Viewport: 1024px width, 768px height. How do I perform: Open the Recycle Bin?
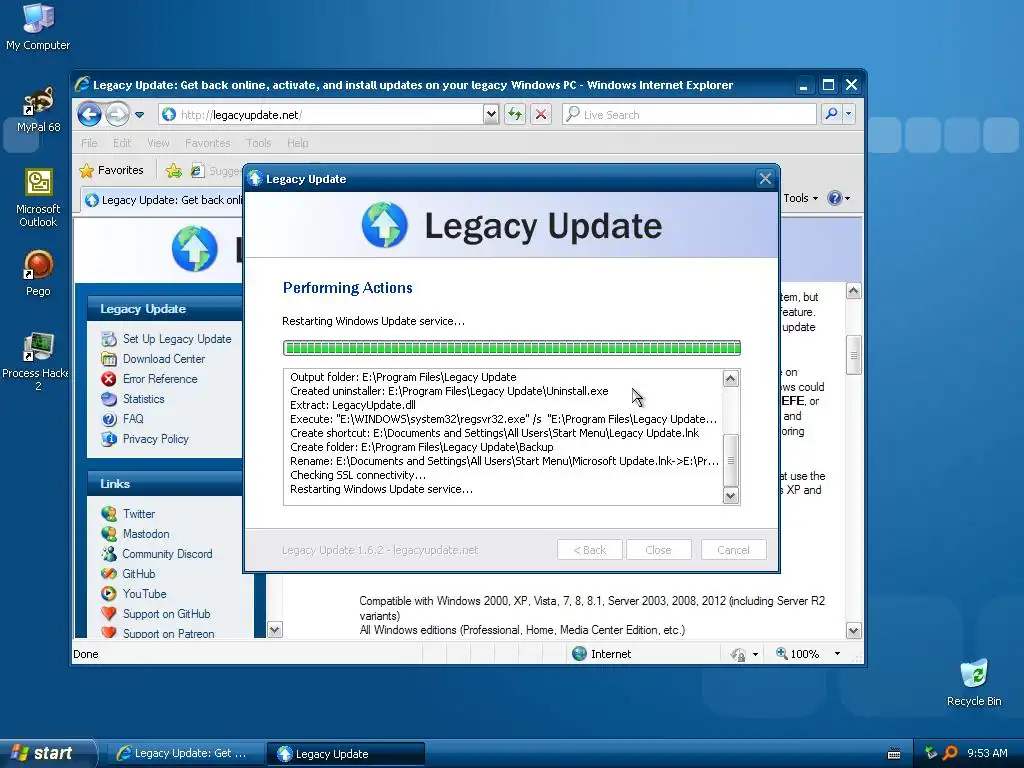coord(974,682)
